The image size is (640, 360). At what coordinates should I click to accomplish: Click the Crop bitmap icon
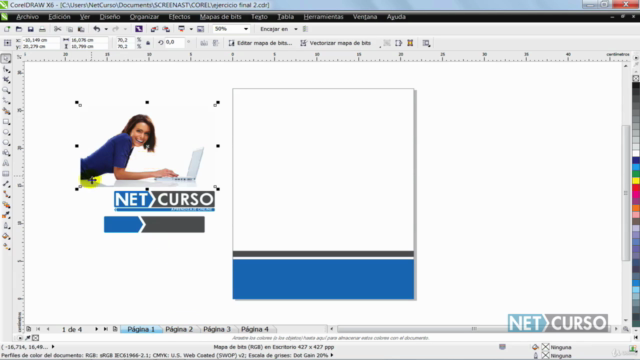[387, 43]
